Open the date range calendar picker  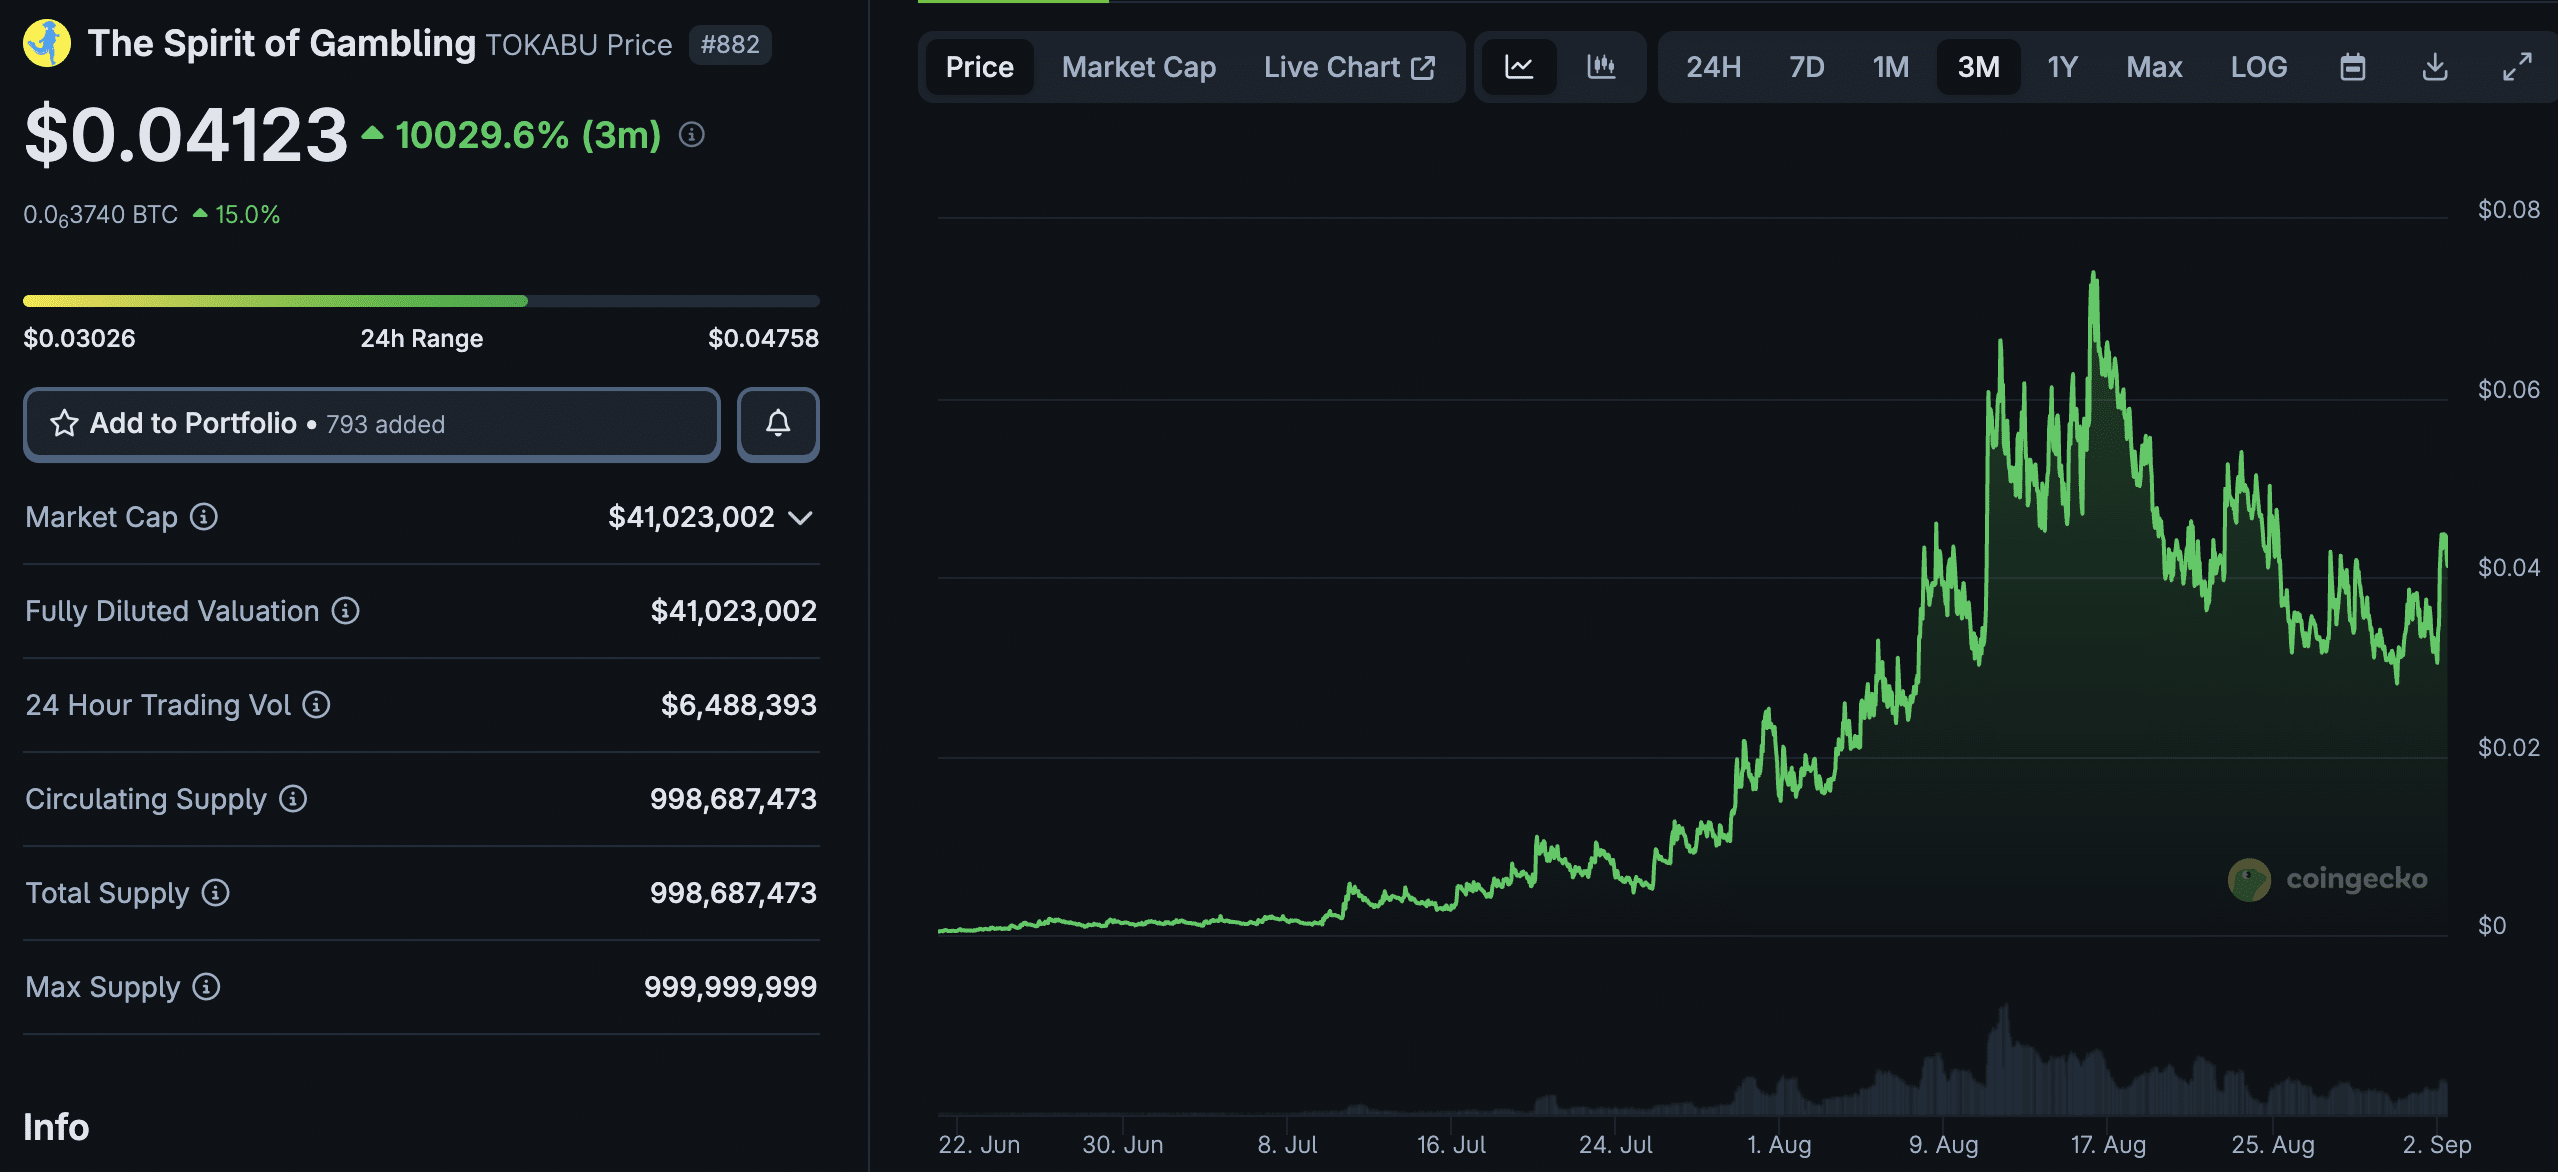2352,66
